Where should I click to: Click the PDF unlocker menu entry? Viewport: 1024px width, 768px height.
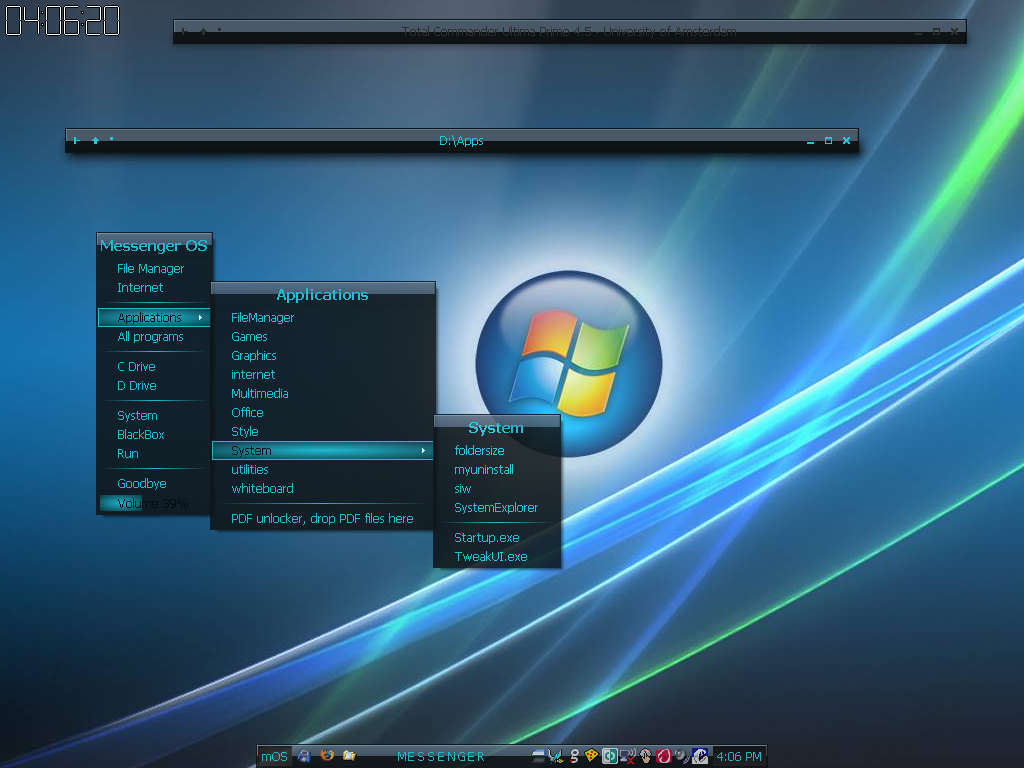(322, 519)
